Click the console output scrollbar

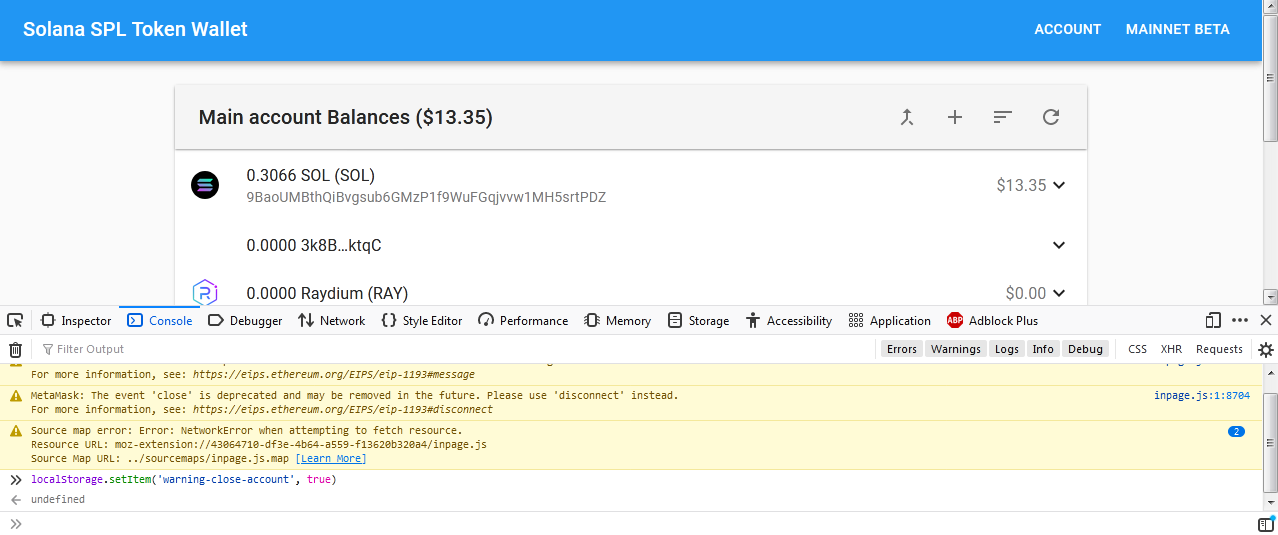pyautogui.click(x=1270, y=440)
